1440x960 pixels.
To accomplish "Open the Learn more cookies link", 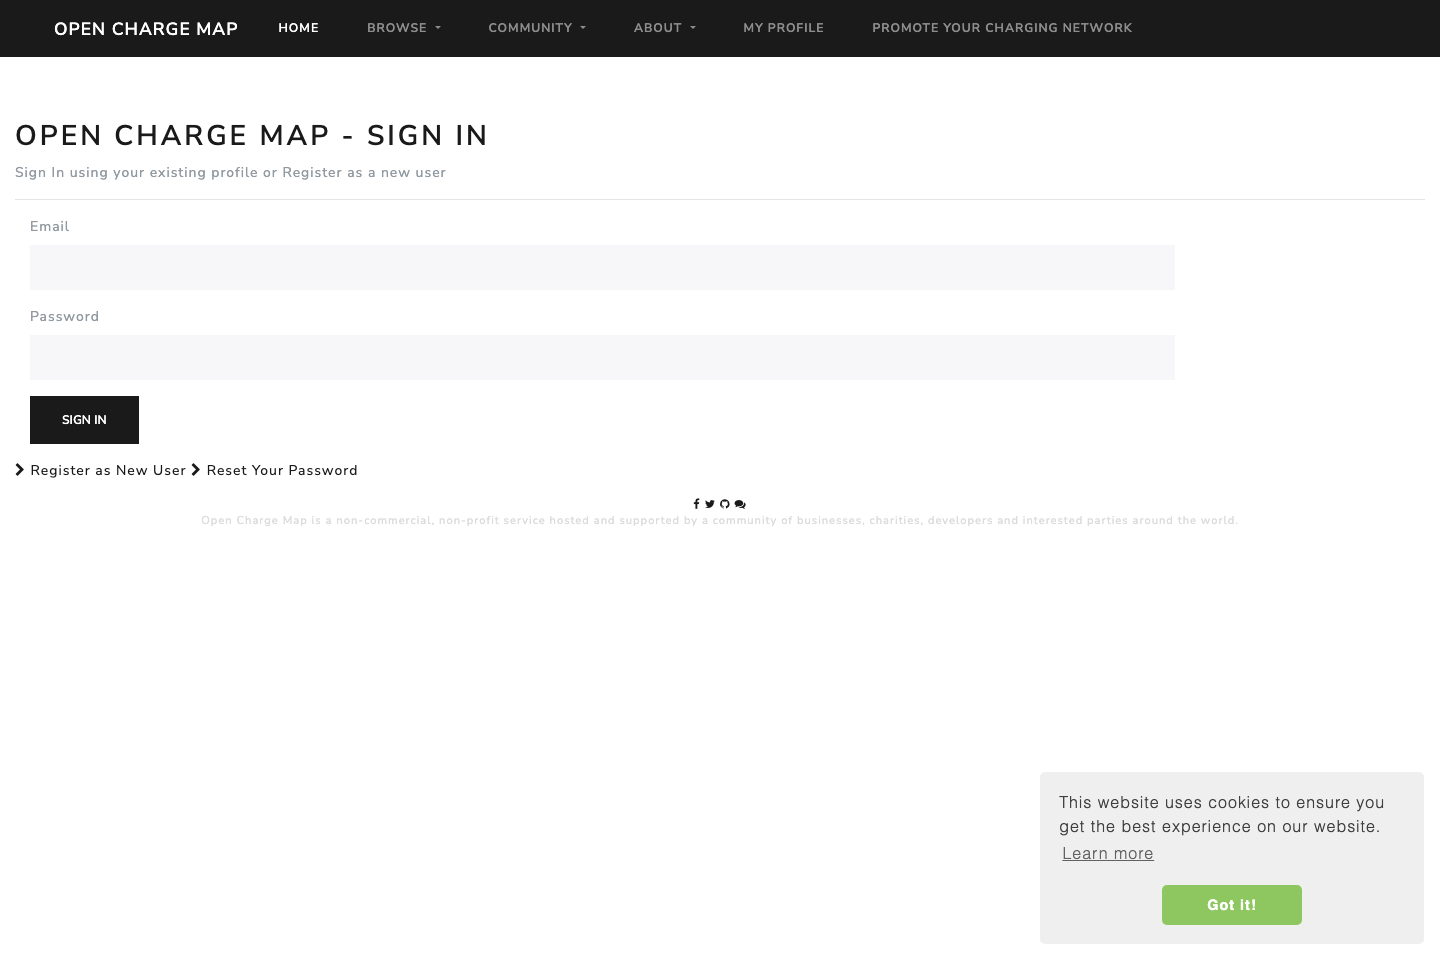I will [1107, 854].
